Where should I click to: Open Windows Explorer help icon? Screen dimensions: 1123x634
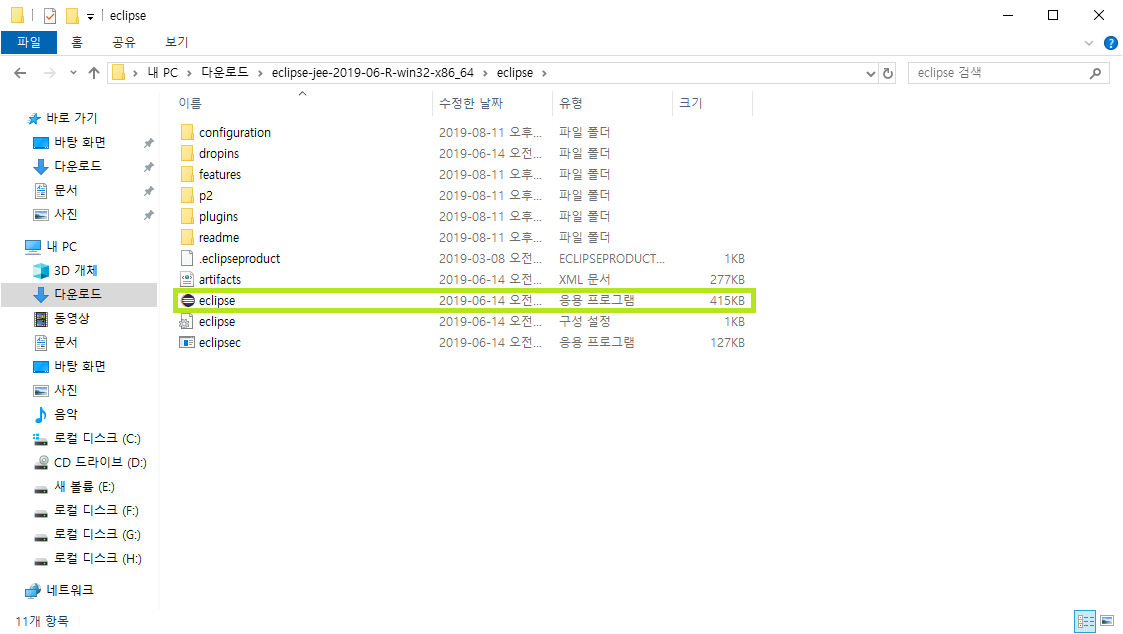[1111, 43]
